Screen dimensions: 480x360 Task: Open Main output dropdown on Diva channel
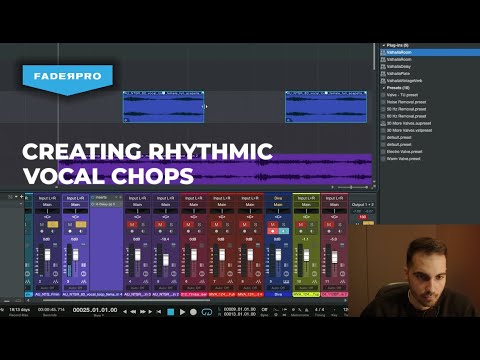278,205
